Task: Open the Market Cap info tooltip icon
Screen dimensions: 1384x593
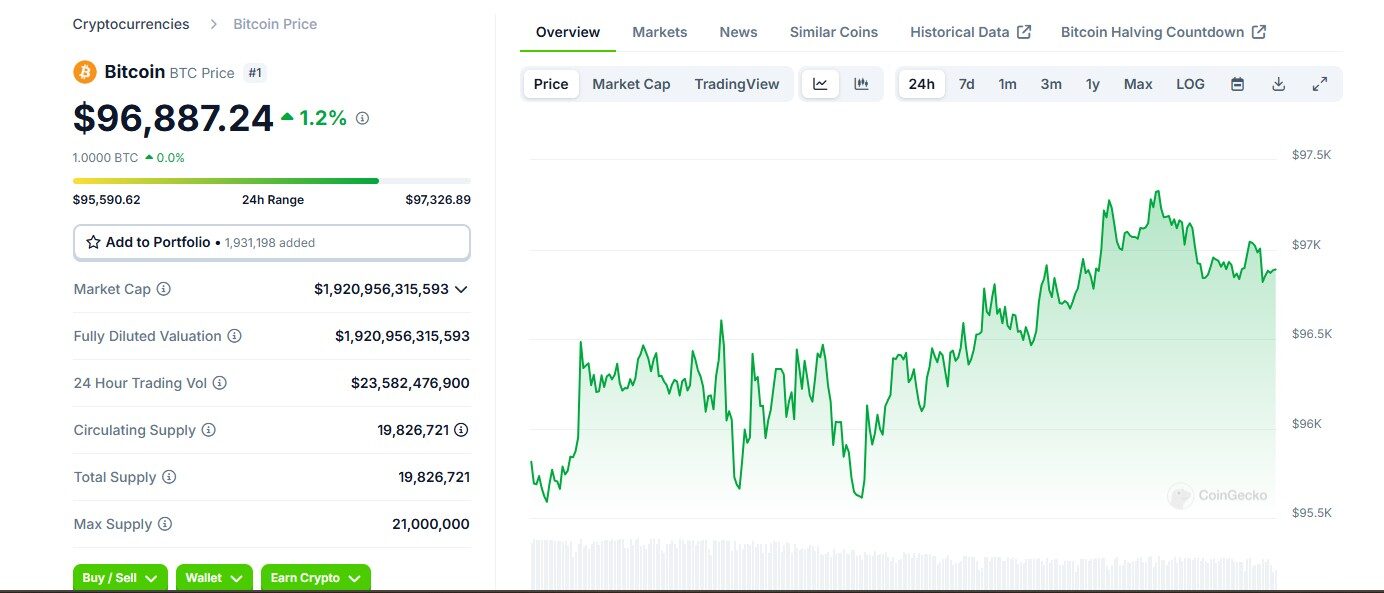Action: coord(164,289)
